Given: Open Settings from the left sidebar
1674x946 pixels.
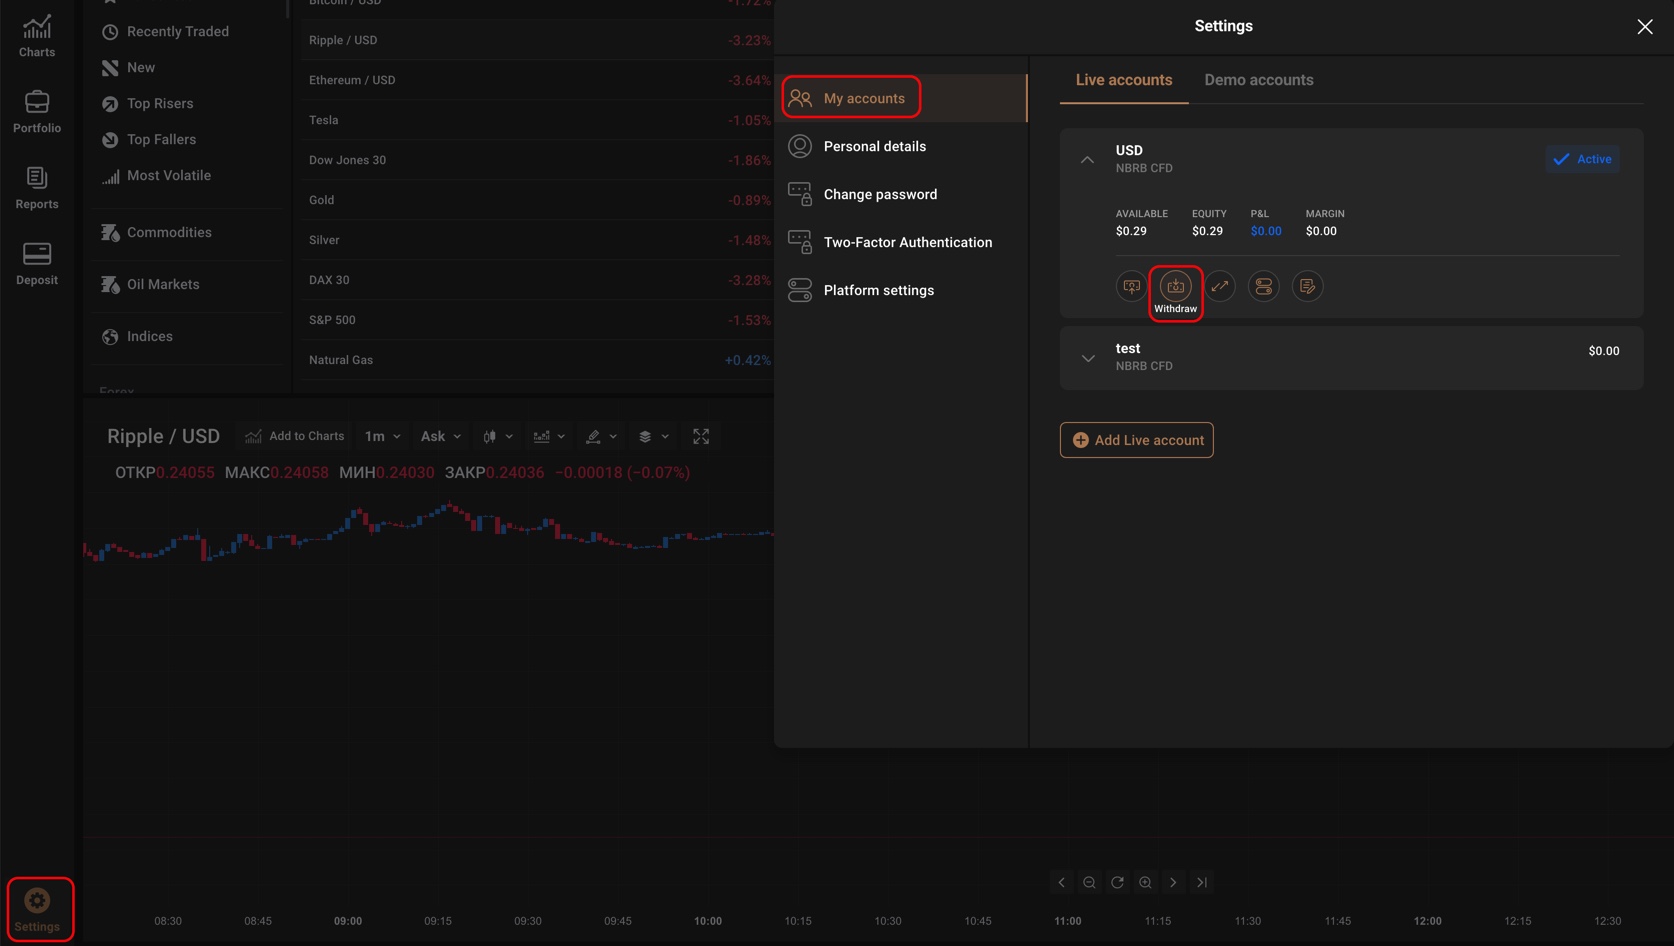Looking at the screenshot, I should coord(37,909).
